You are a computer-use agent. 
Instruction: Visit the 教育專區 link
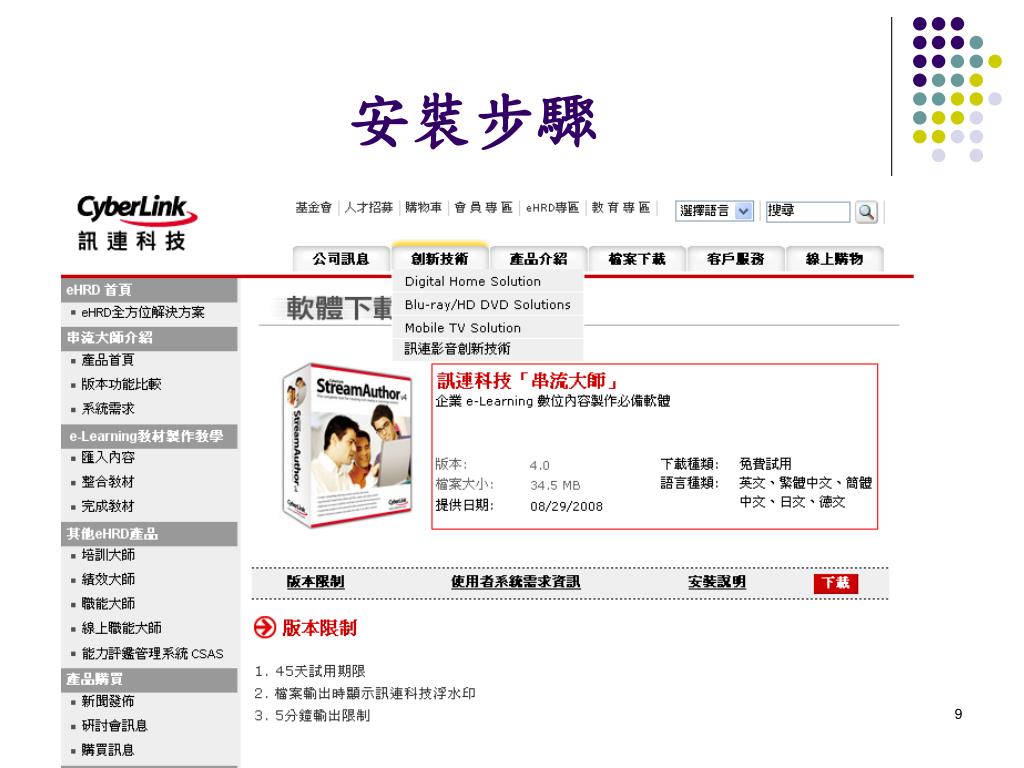[x=620, y=208]
